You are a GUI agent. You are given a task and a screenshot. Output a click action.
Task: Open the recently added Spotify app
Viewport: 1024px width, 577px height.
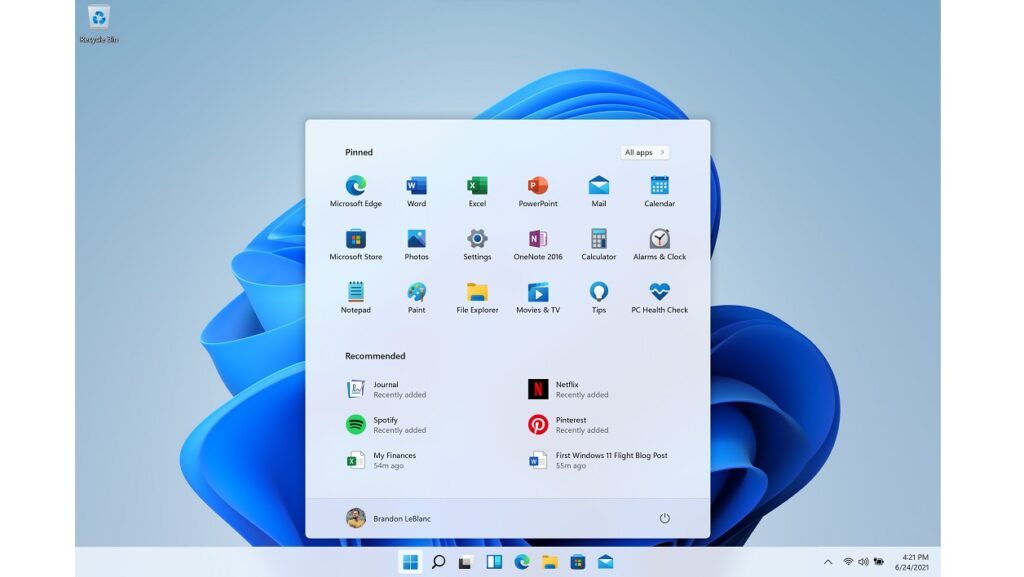(x=385, y=423)
